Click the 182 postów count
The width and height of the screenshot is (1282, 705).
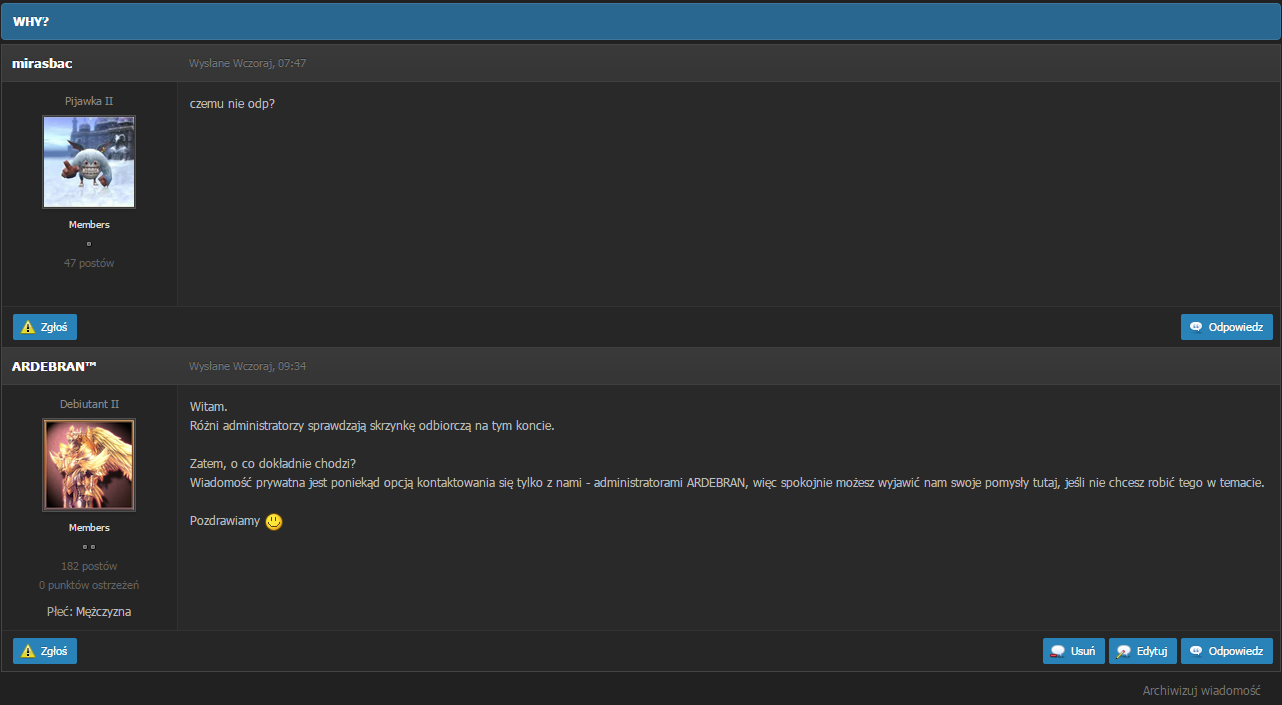[89, 566]
